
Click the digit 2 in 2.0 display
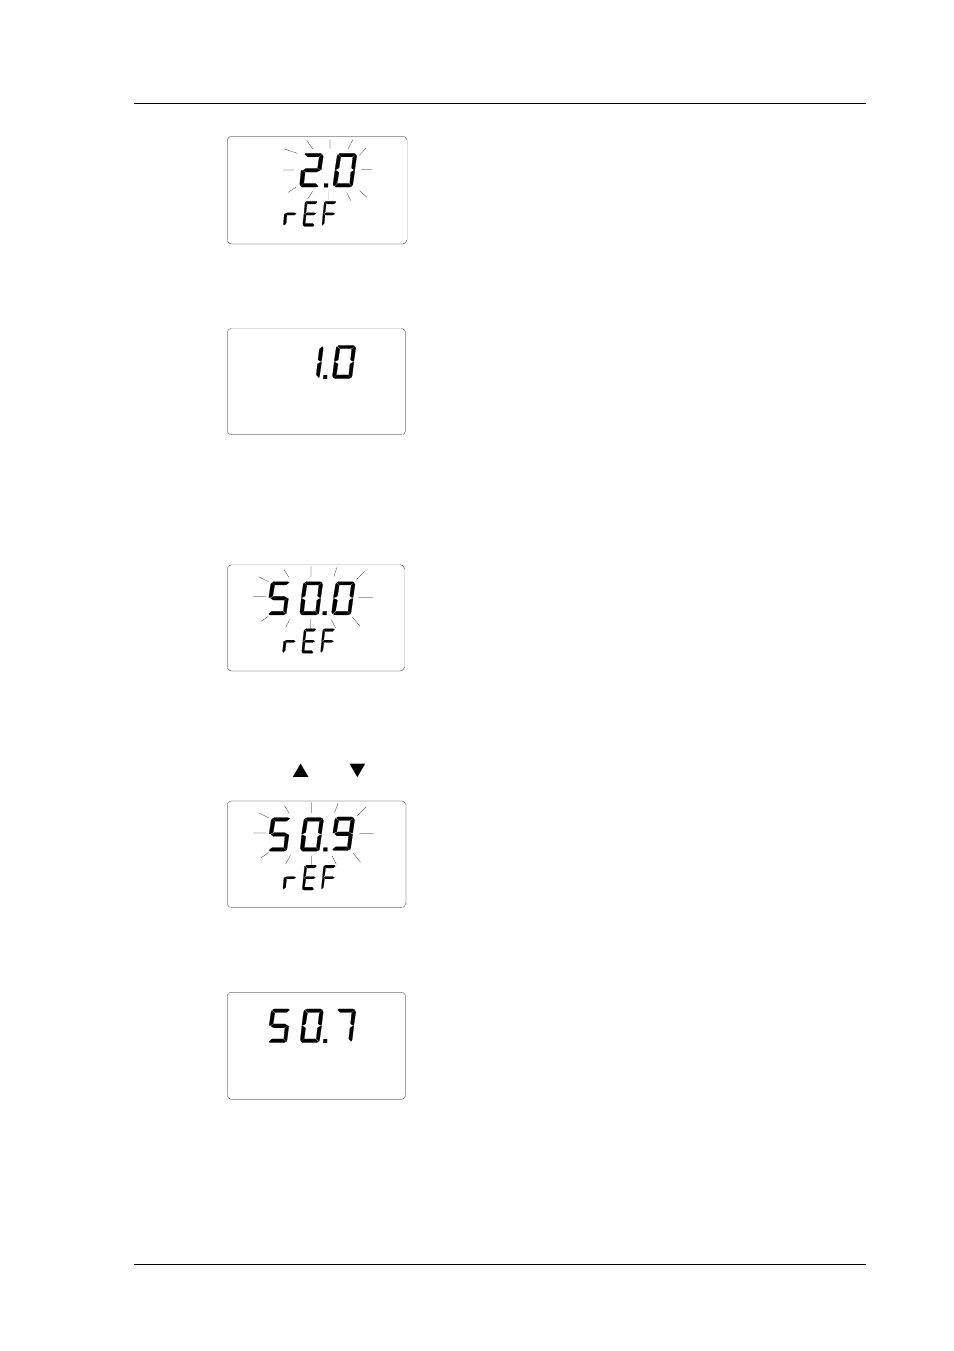[x=311, y=172]
